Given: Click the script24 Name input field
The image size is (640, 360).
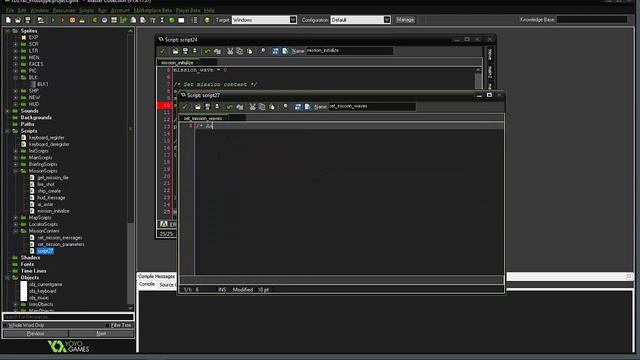Looking at the screenshot, I should point(350,51).
